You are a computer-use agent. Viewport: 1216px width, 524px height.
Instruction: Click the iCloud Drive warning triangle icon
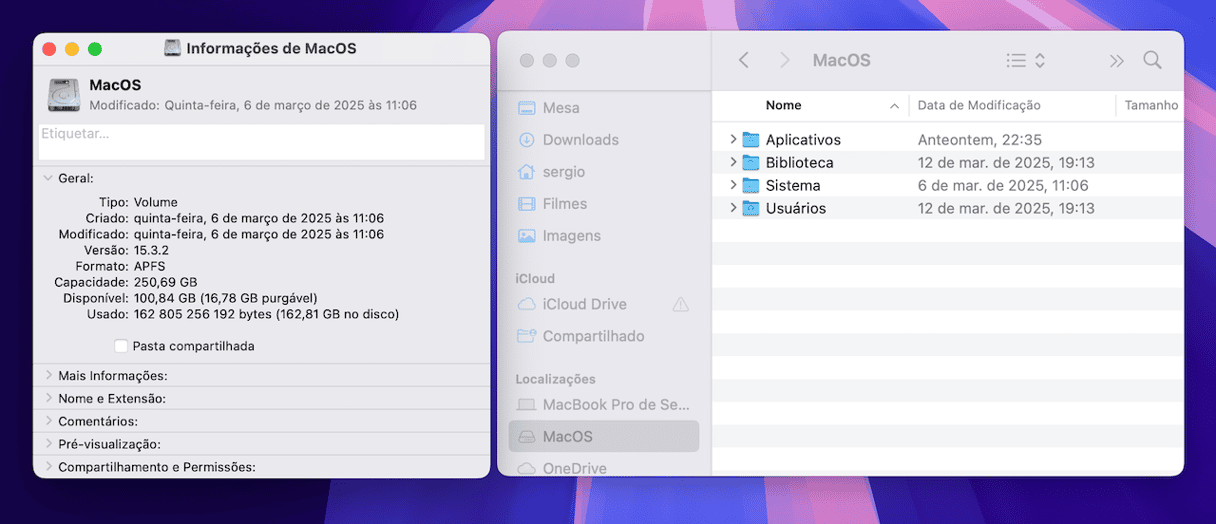coord(681,304)
